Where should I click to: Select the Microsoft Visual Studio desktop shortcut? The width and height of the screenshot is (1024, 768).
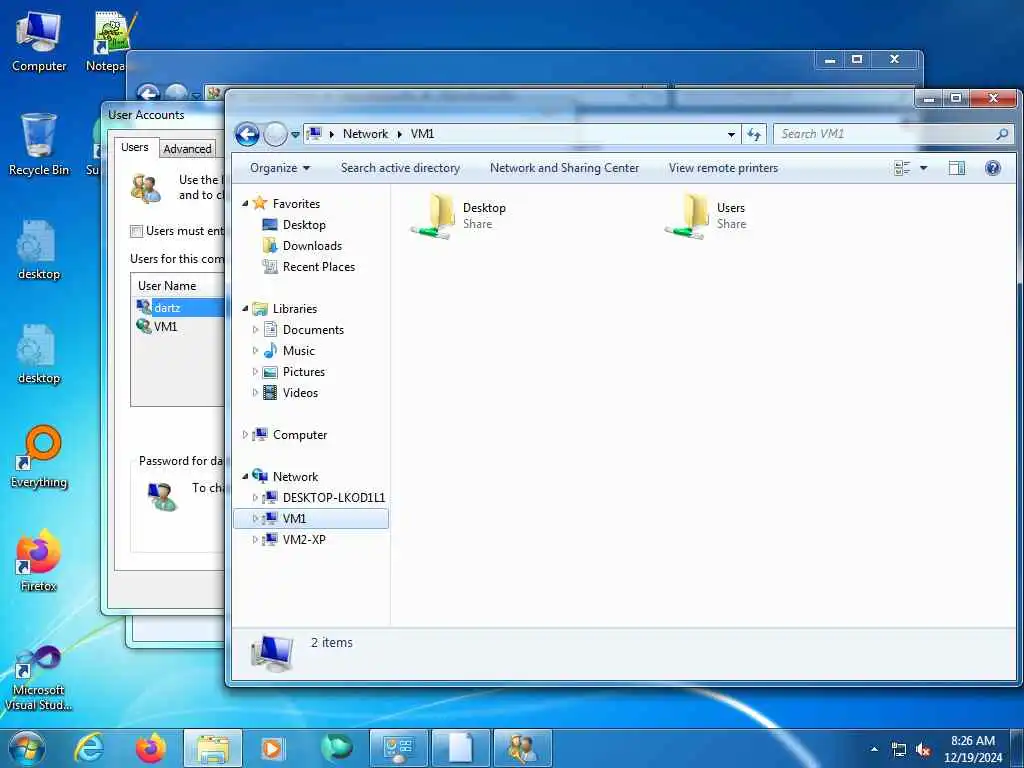coord(39,677)
